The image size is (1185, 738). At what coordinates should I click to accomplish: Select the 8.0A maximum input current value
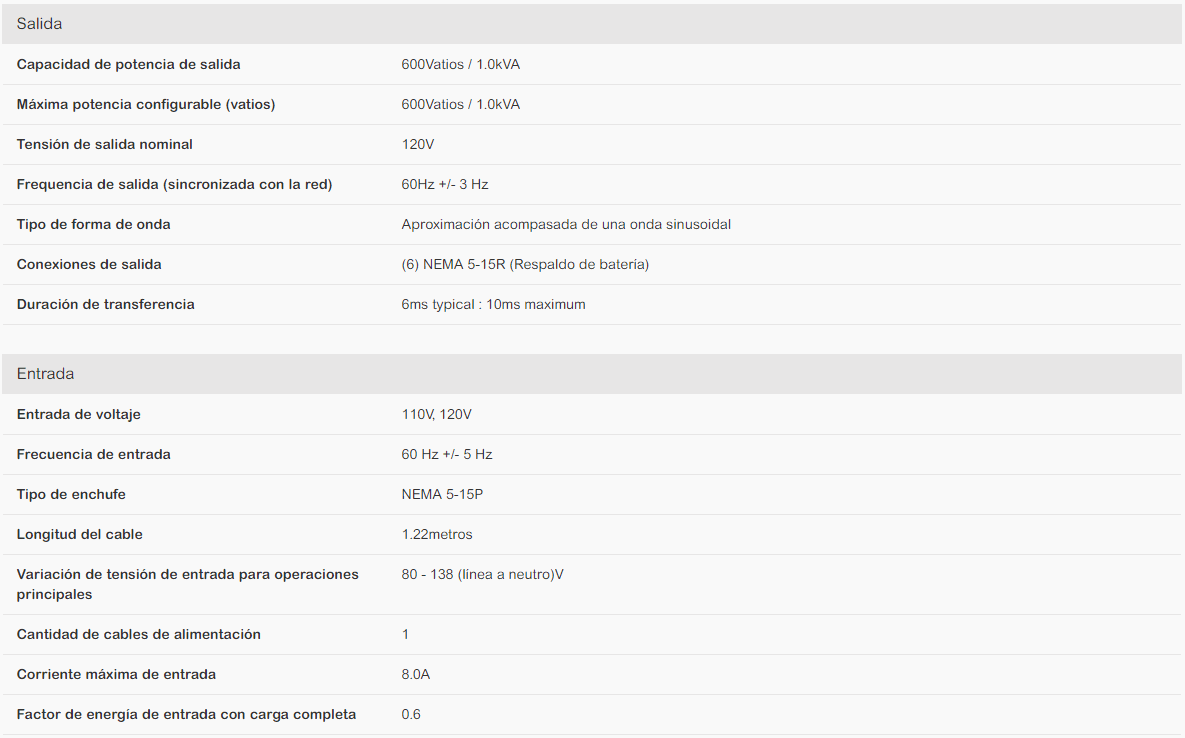tap(416, 675)
